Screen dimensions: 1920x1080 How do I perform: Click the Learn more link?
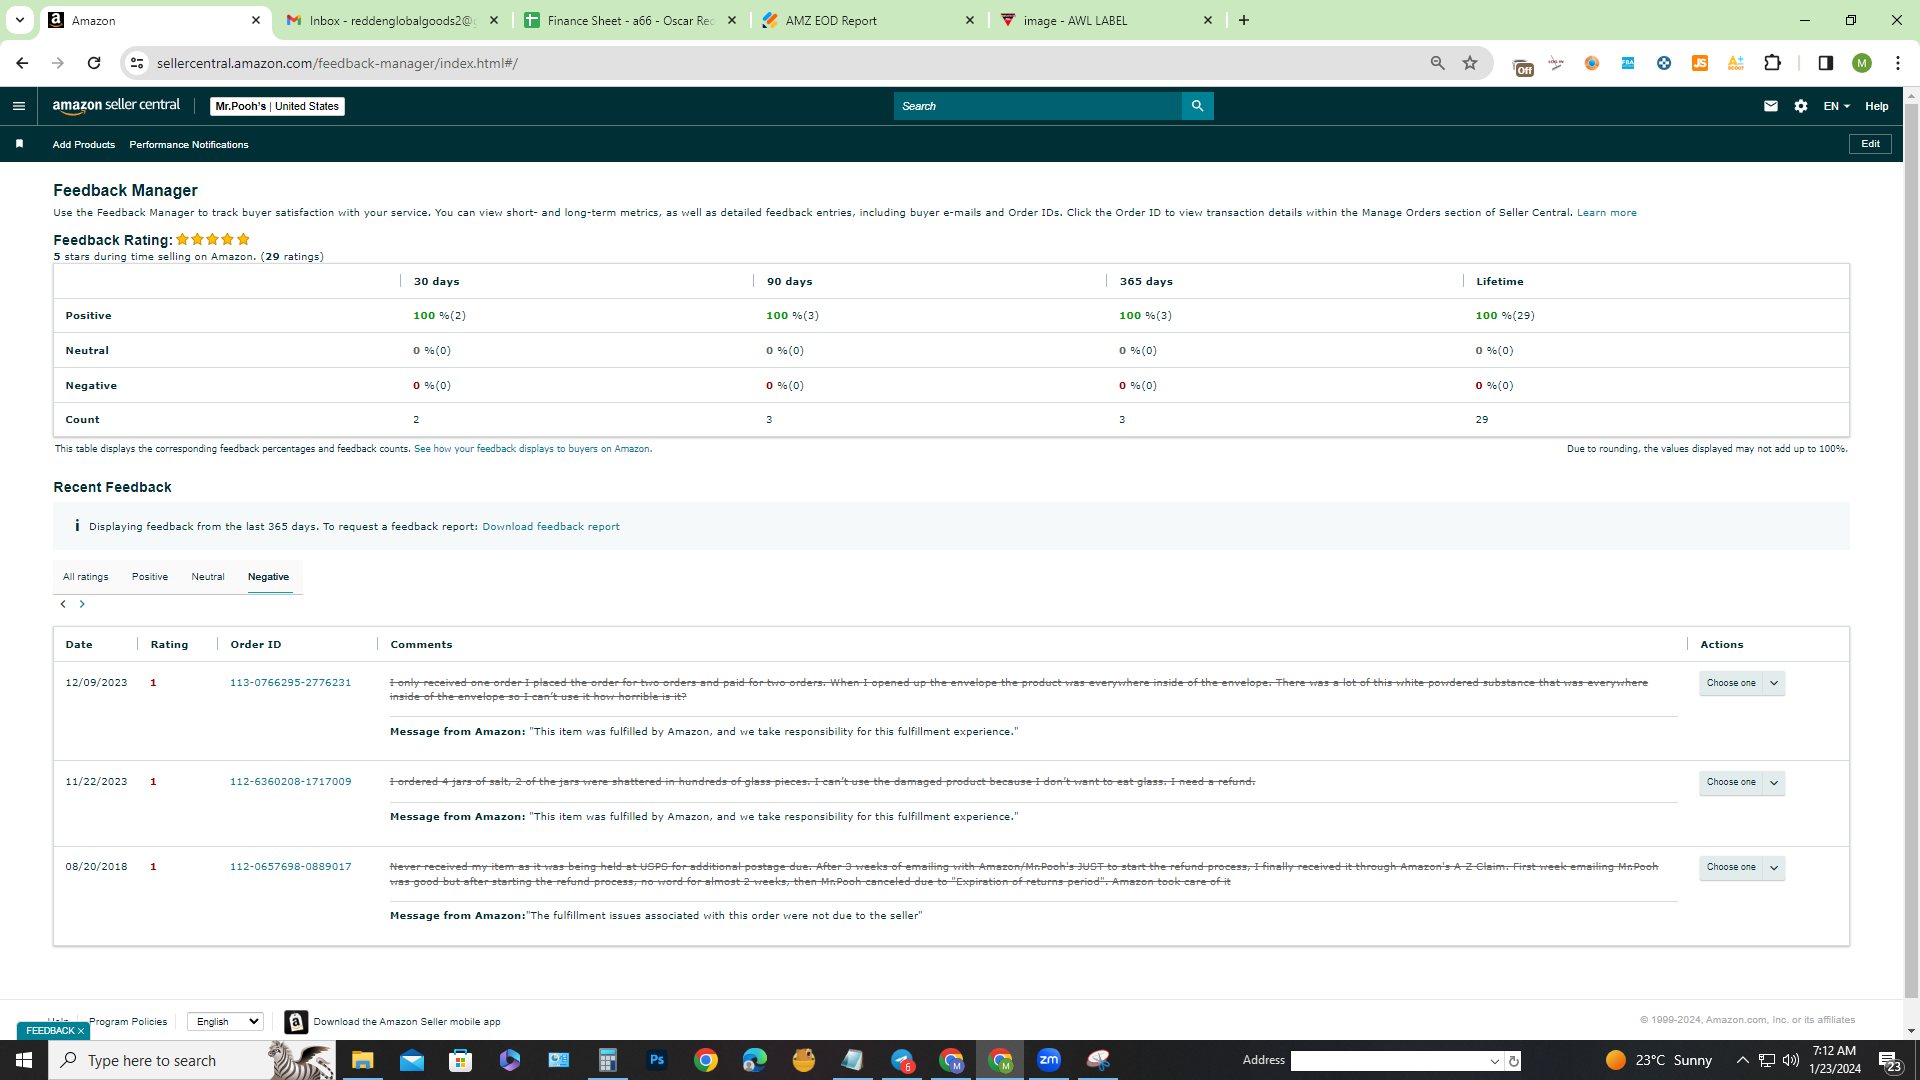coord(1607,213)
